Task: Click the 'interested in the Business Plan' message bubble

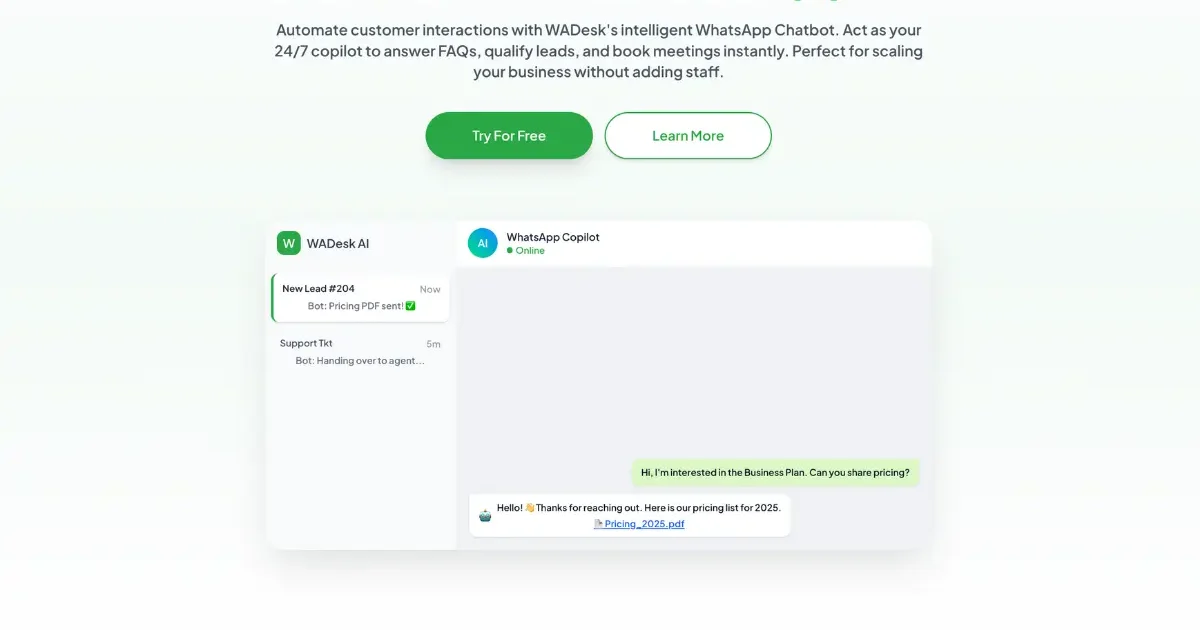Action: (775, 473)
